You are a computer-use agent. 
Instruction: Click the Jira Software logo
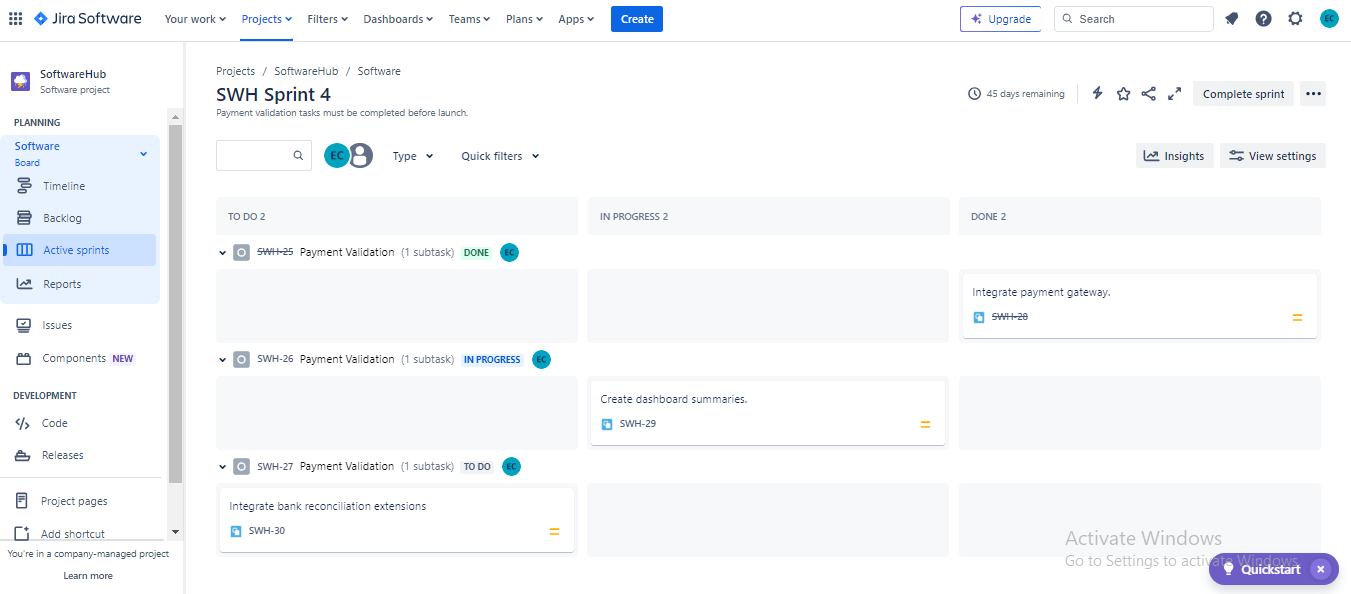click(x=88, y=19)
